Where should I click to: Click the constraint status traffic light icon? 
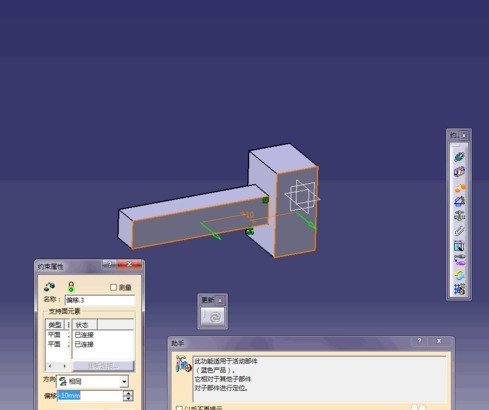[71, 287]
